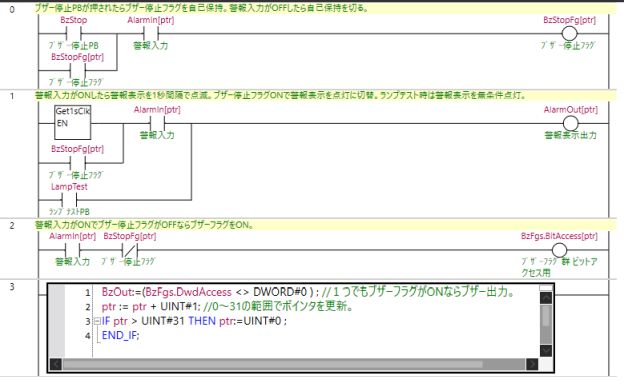This screenshot has height=384, width=624.
Task: Click the 'BzStop' variable label
Action: (74, 20)
